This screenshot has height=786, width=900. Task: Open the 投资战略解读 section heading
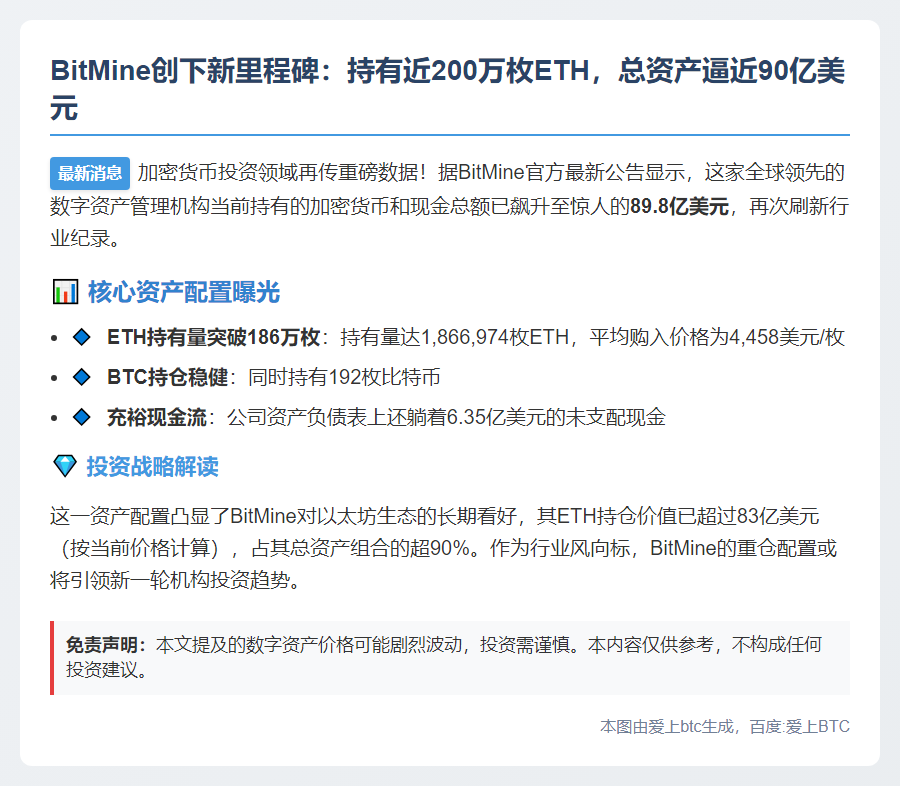(152, 467)
